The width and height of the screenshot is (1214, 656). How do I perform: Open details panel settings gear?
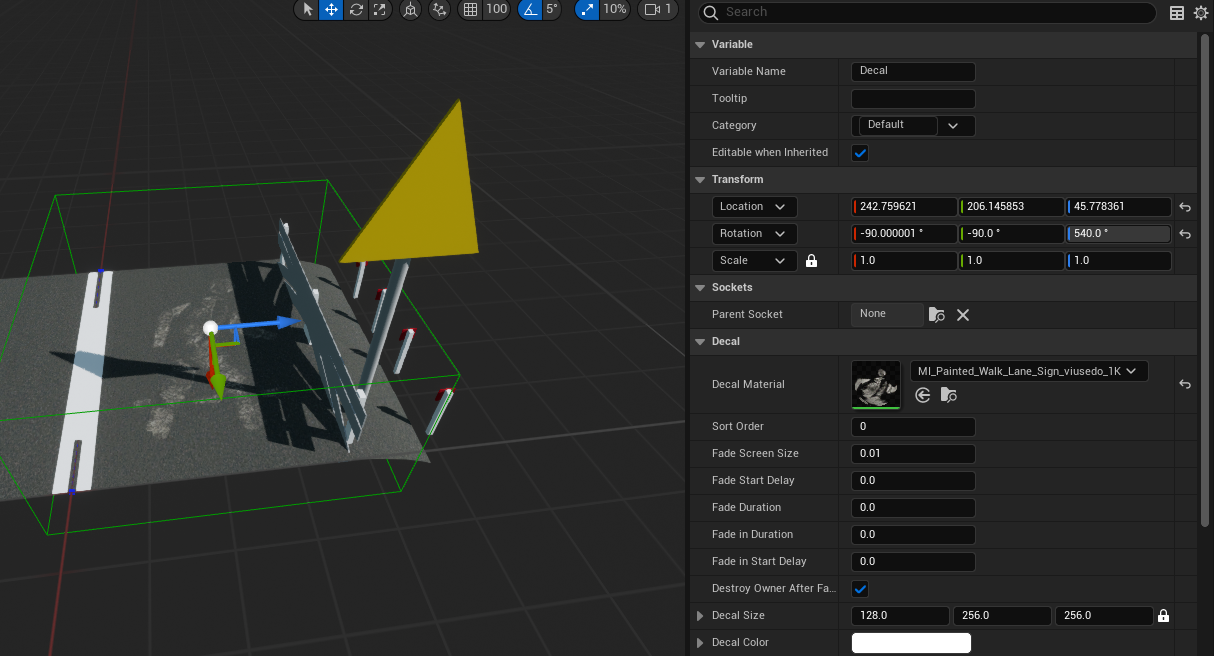pyautogui.click(x=1201, y=13)
